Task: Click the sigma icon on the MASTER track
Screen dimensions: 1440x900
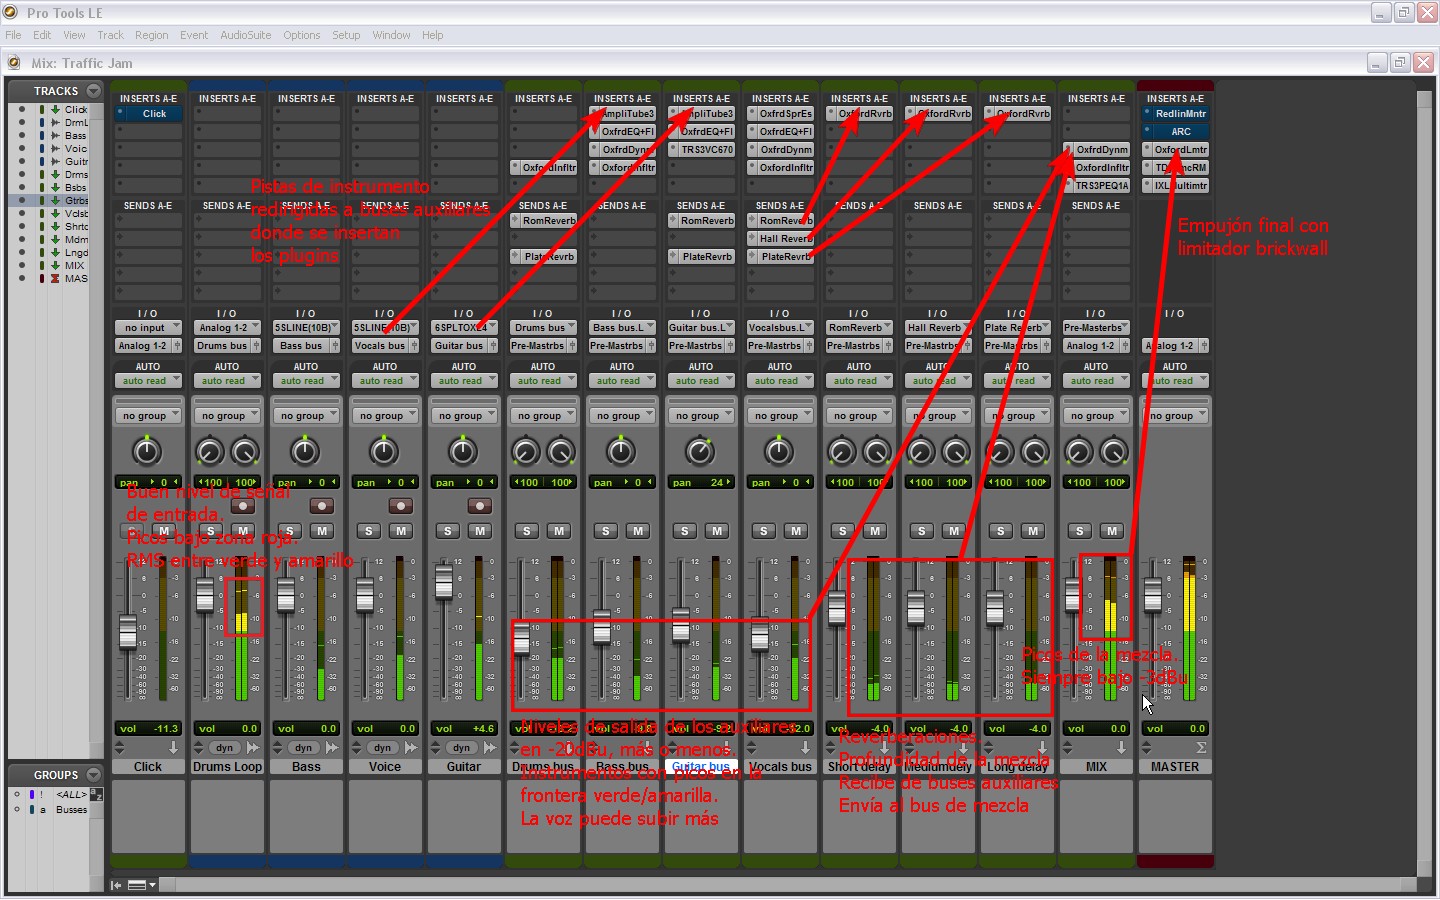Action: 1201,748
